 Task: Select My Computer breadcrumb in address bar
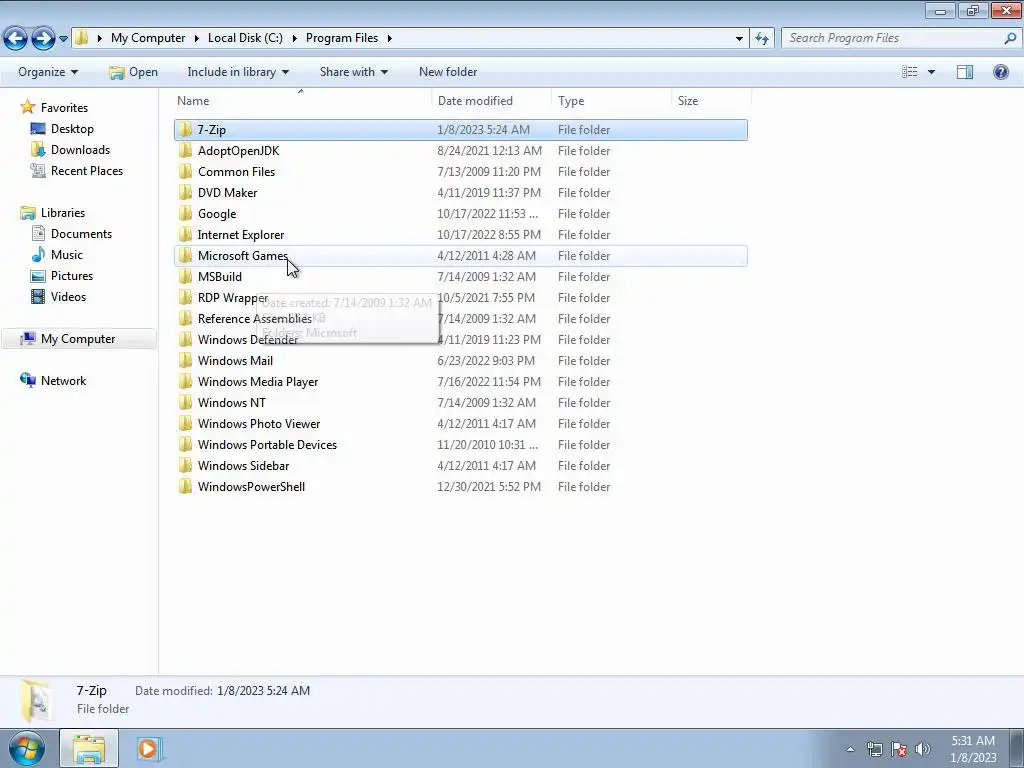pyautogui.click(x=148, y=38)
